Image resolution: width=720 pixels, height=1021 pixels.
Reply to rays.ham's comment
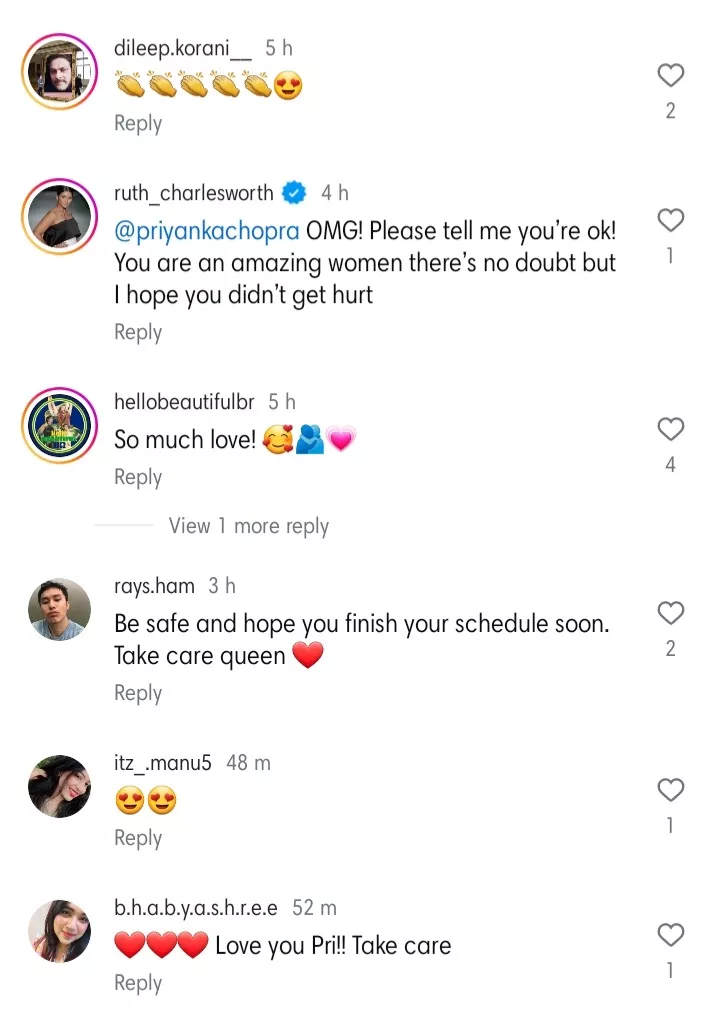[138, 693]
